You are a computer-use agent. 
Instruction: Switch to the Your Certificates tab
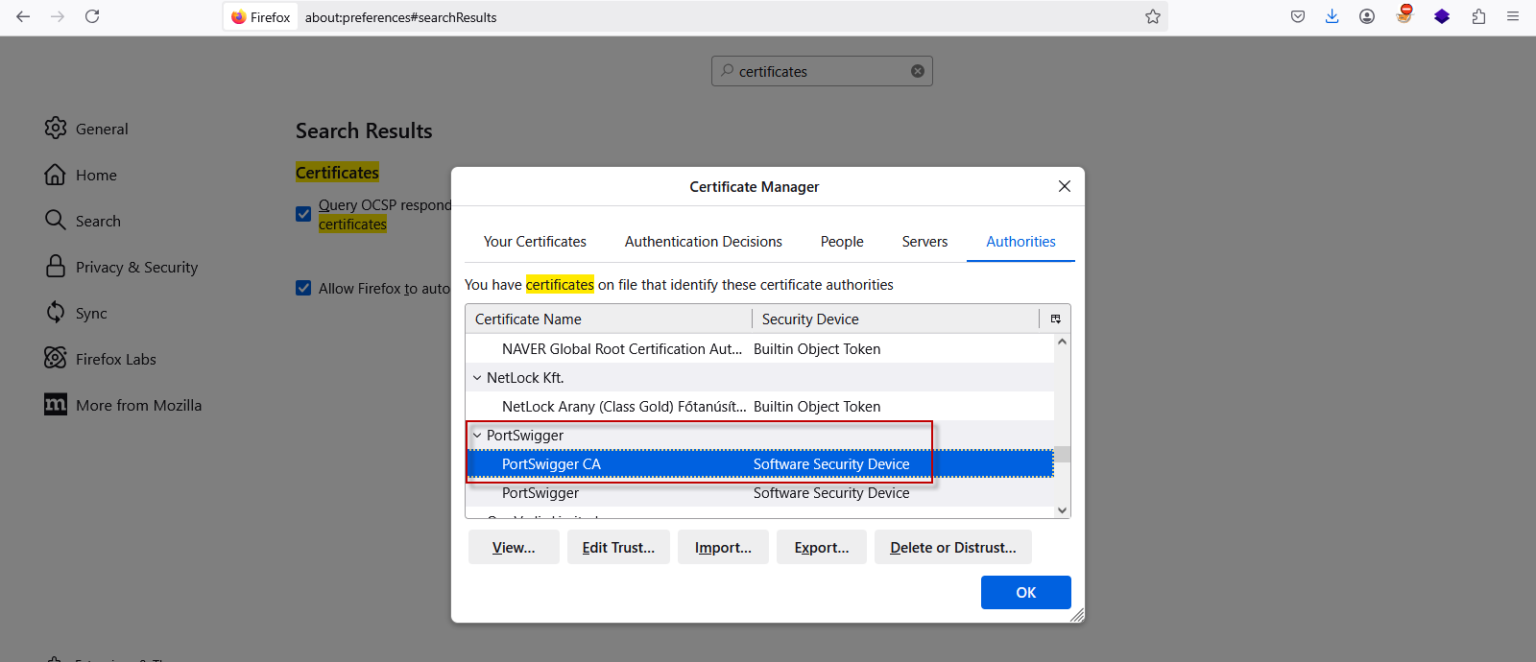click(534, 241)
